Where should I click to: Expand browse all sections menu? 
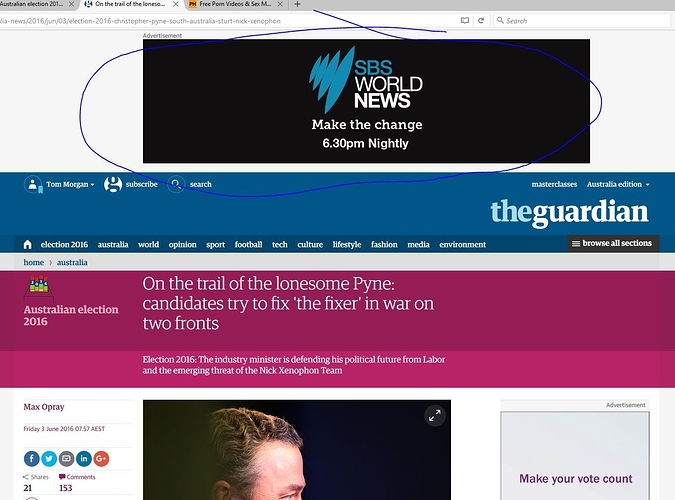613,243
